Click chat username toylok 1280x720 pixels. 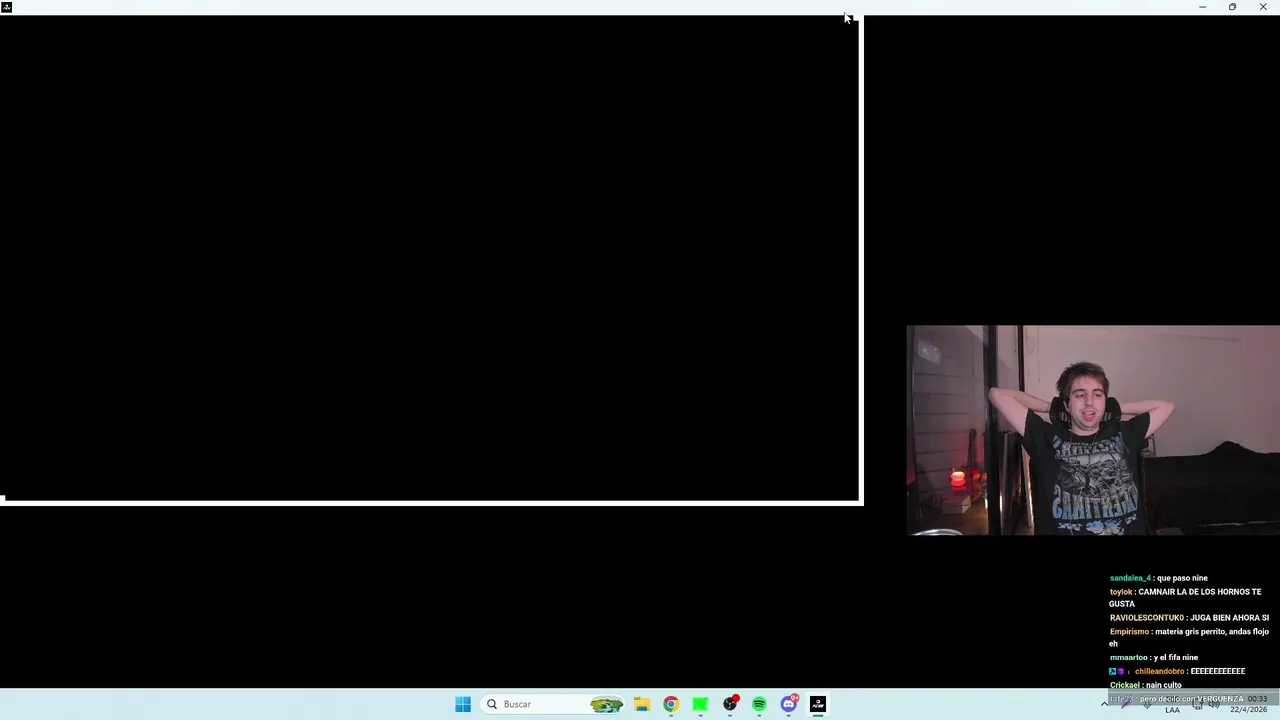click(x=1121, y=592)
